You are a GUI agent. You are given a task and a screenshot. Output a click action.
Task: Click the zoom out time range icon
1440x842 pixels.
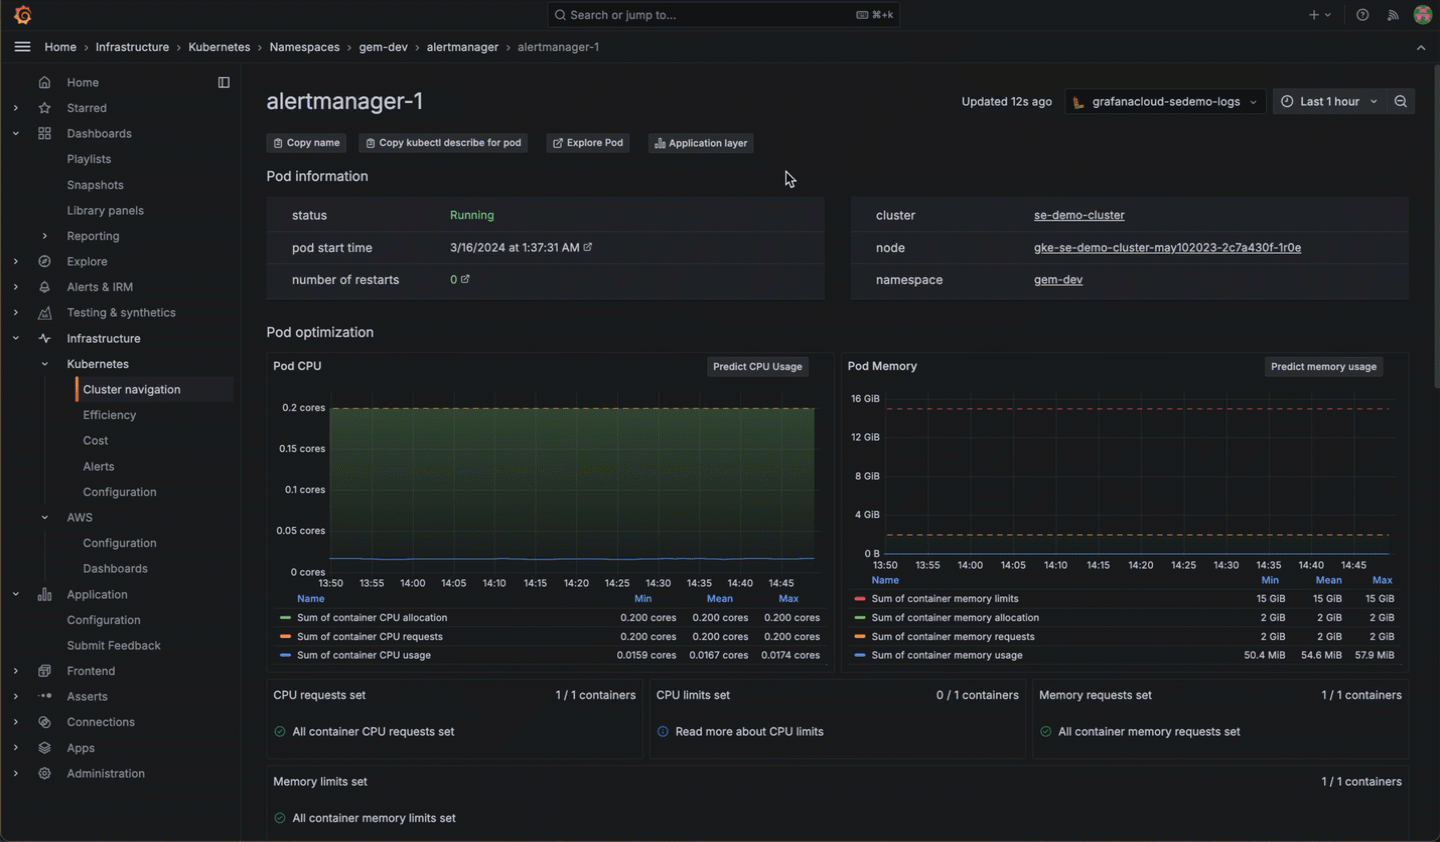pyautogui.click(x=1400, y=102)
